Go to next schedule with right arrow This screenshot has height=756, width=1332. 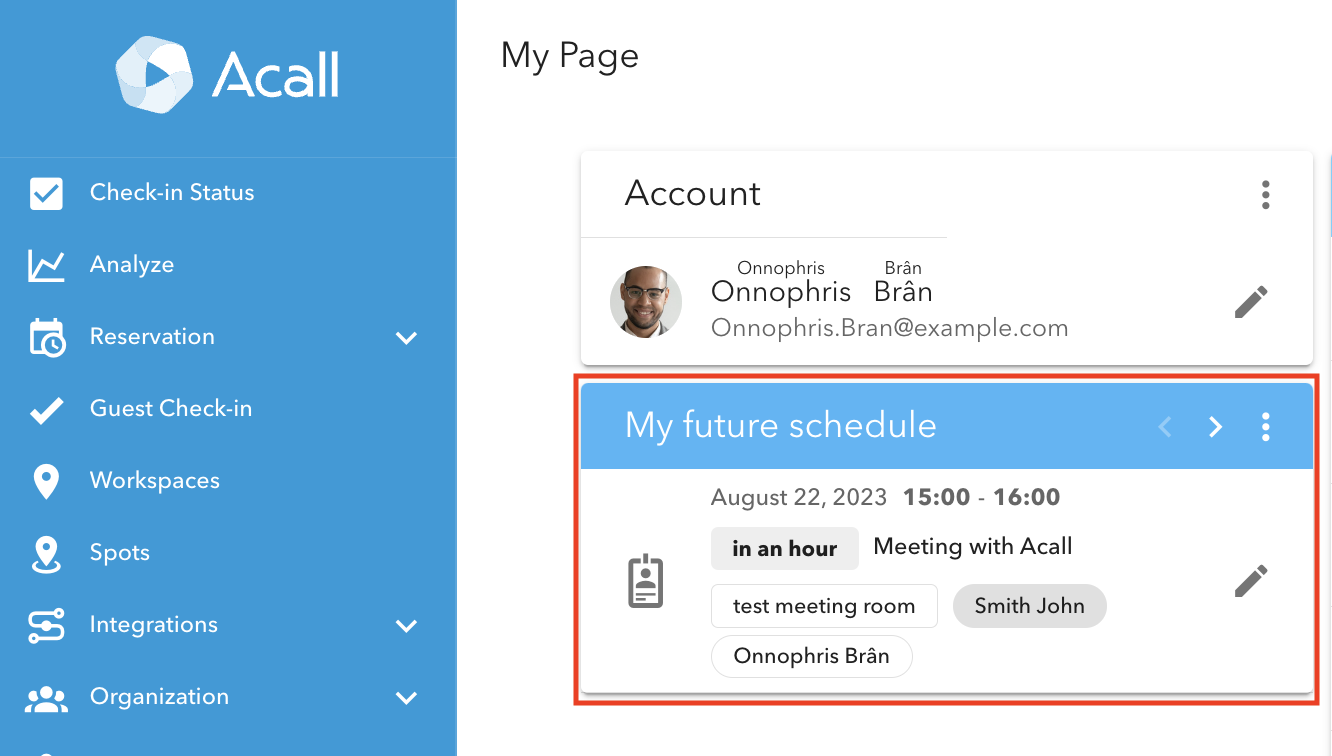coord(1215,427)
